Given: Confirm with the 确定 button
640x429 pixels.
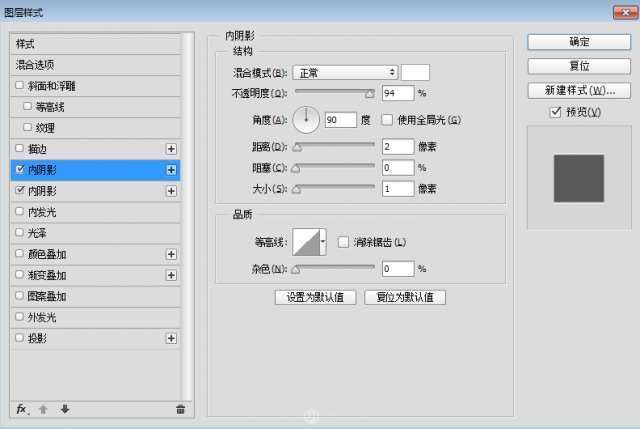Looking at the screenshot, I should [x=579, y=42].
